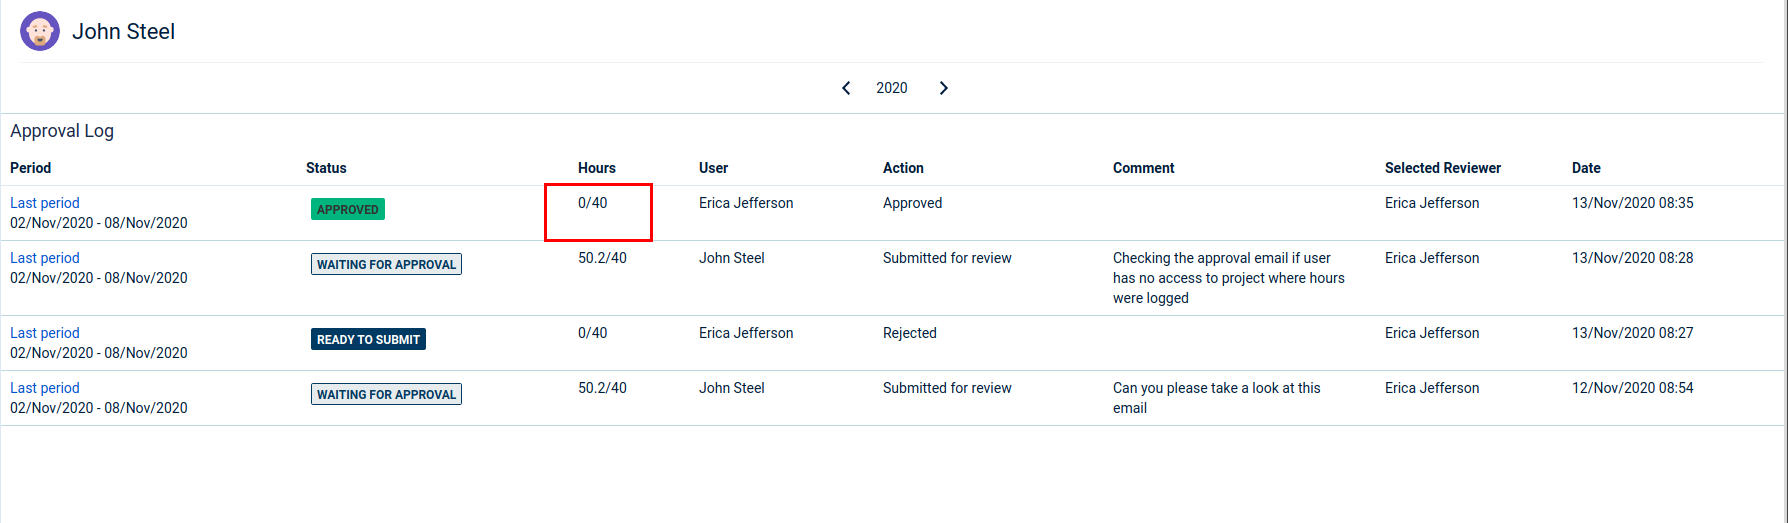This screenshot has height=523, width=1789.
Task: Click the John Steel name heading
Action: [124, 32]
